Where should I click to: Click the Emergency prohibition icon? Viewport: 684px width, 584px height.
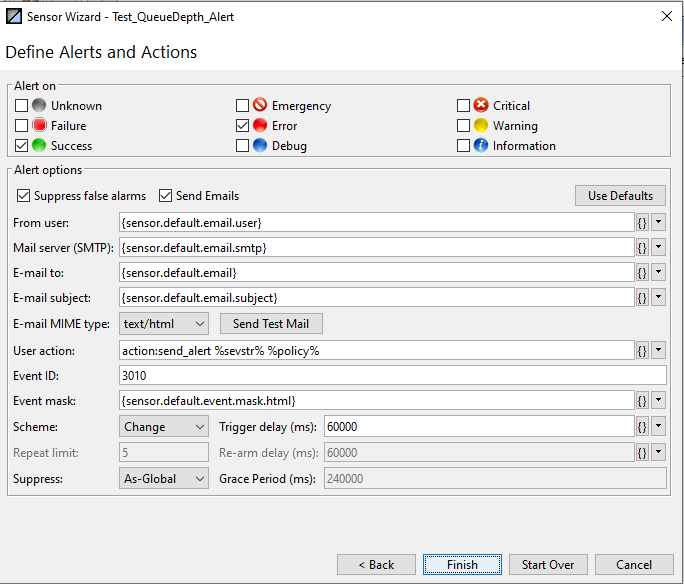point(260,105)
